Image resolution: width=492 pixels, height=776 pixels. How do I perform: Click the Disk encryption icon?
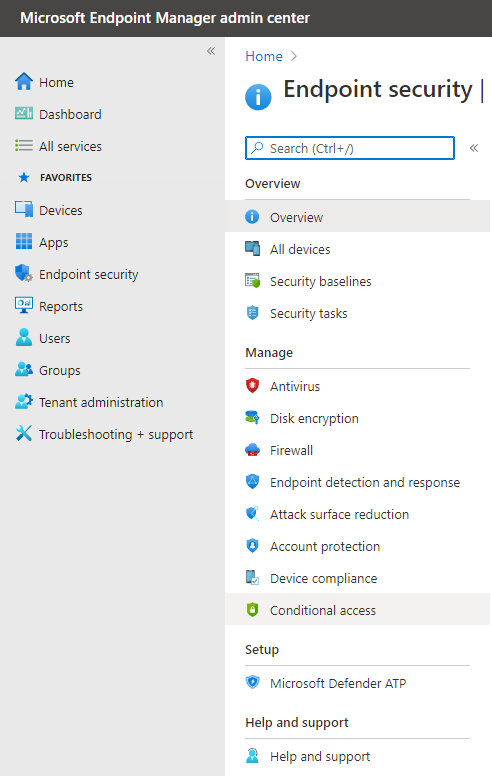click(252, 418)
